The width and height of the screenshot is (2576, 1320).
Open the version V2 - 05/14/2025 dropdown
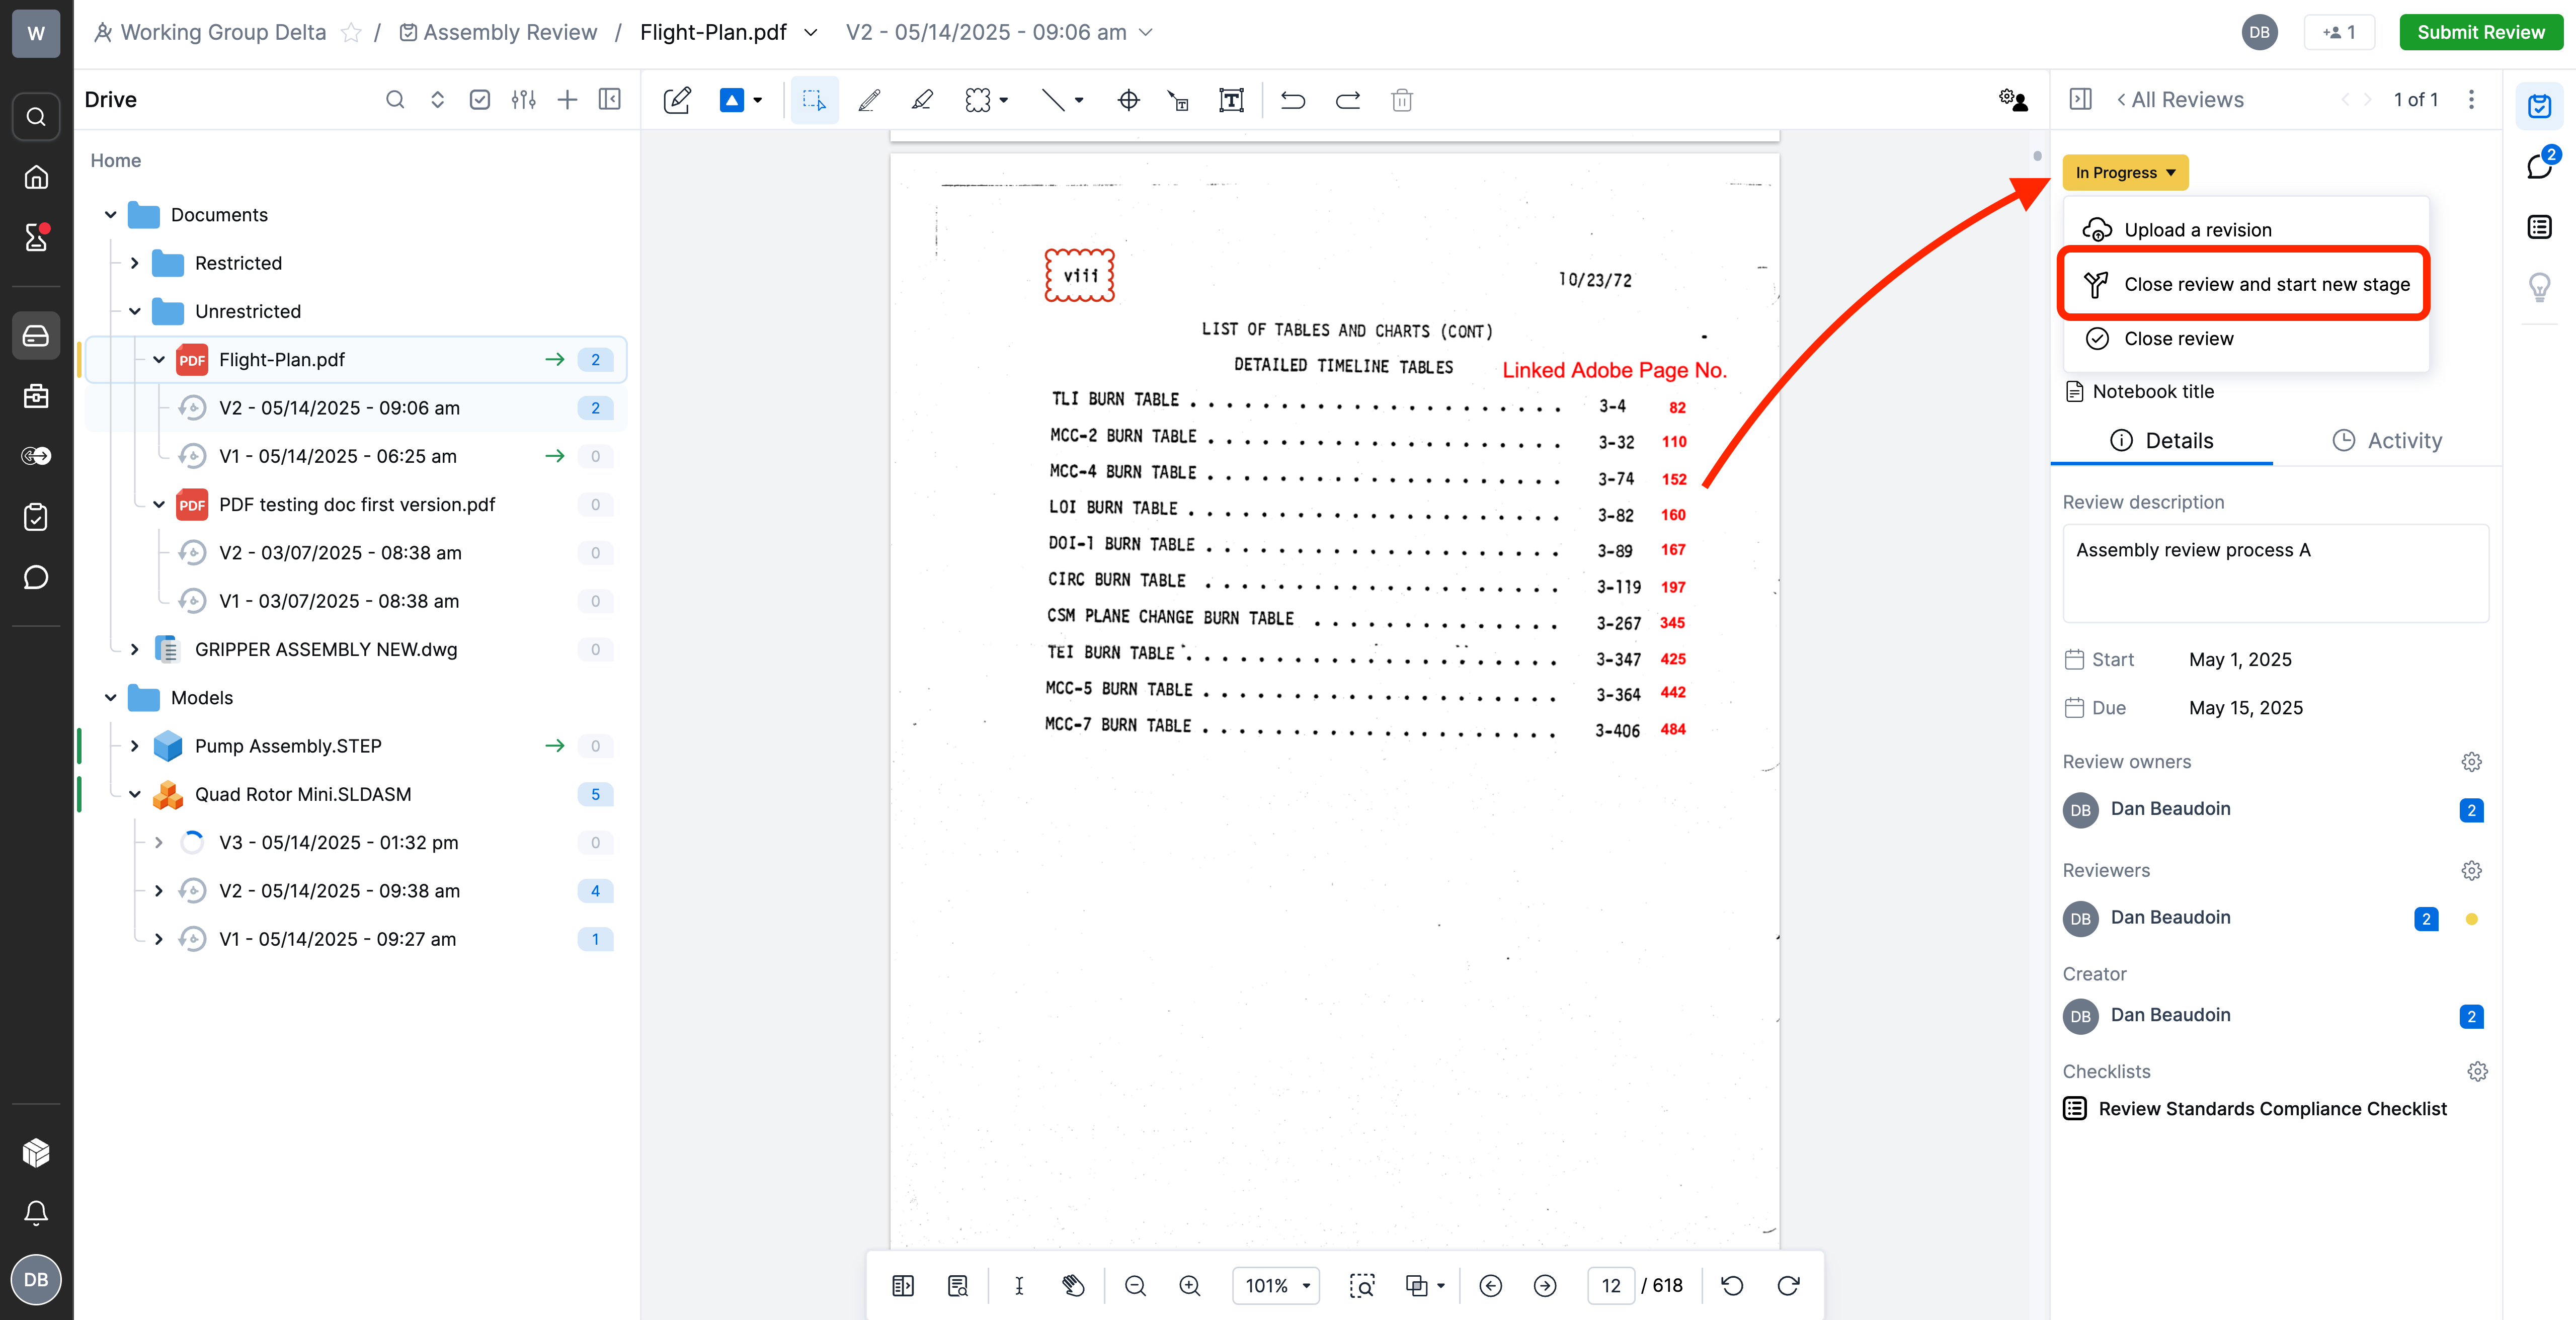click(999, 32)
